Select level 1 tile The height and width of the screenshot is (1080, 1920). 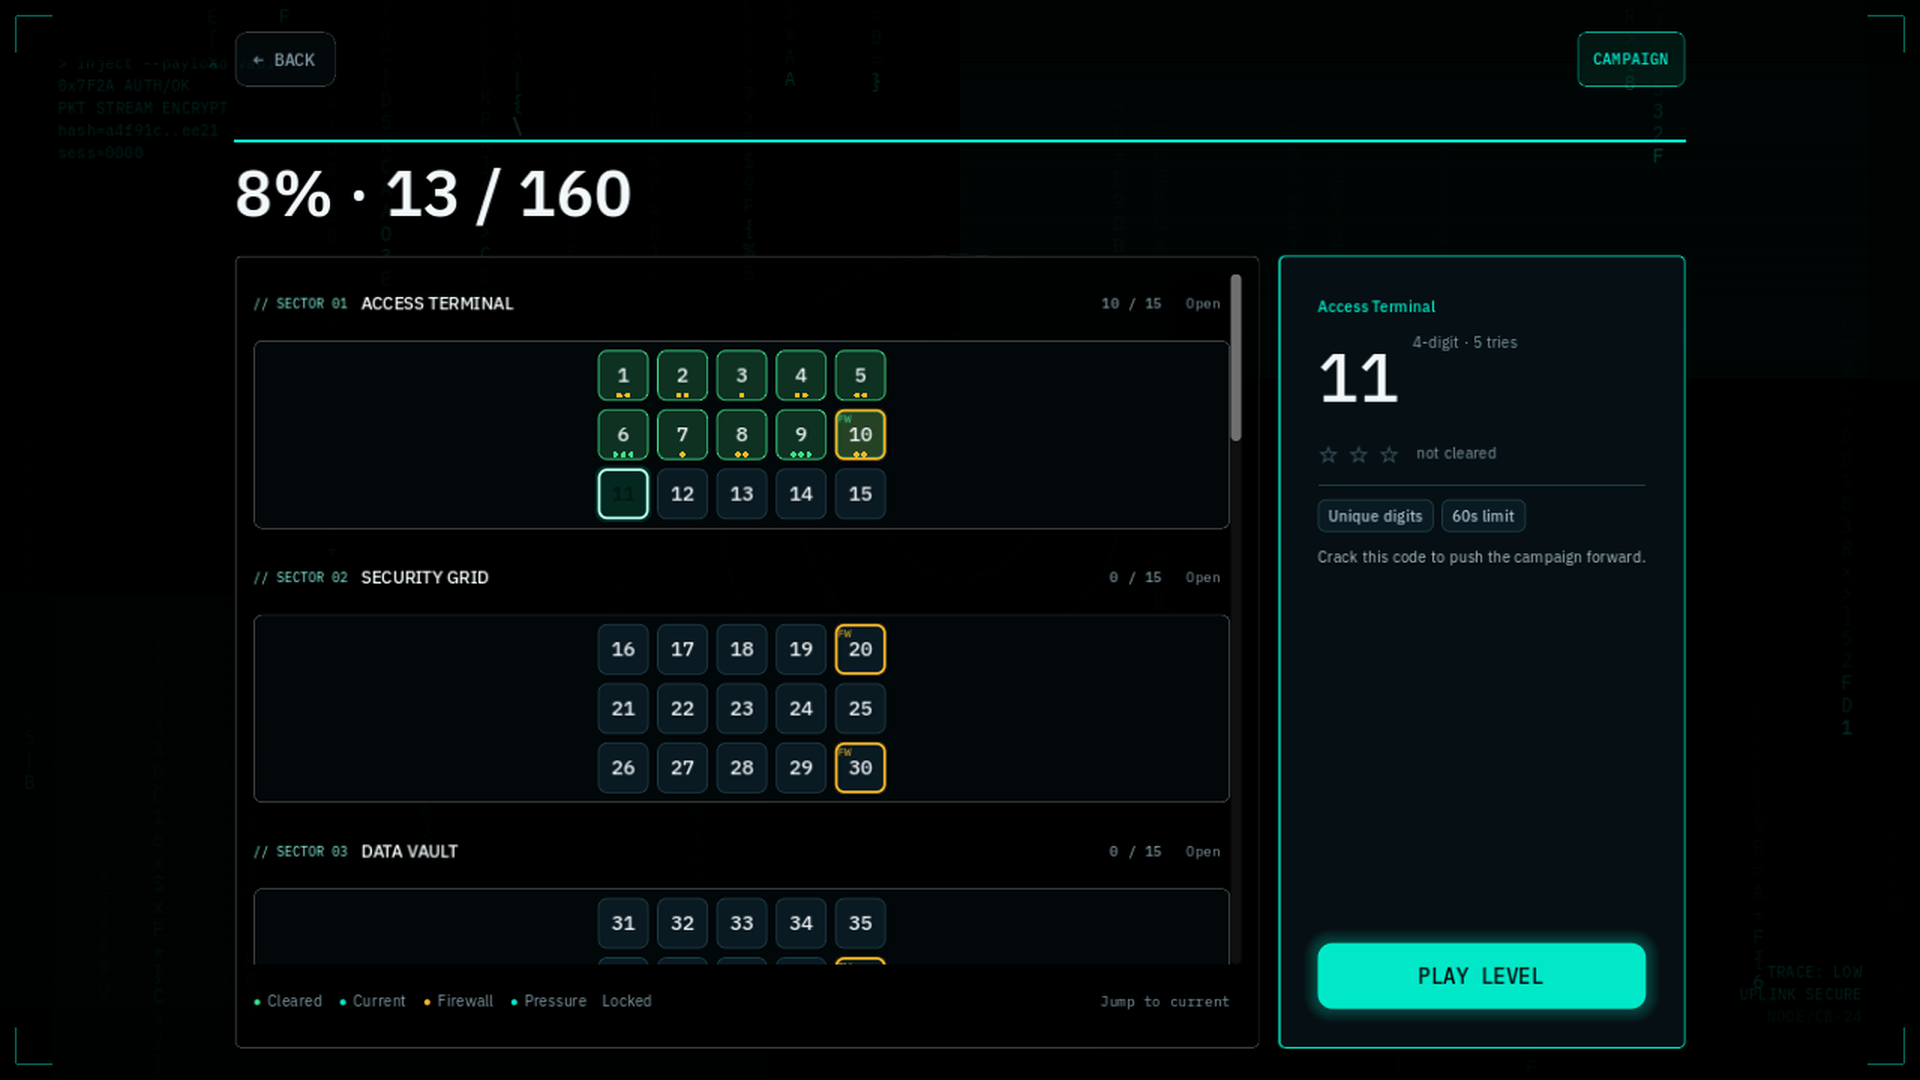coord(623,376)
